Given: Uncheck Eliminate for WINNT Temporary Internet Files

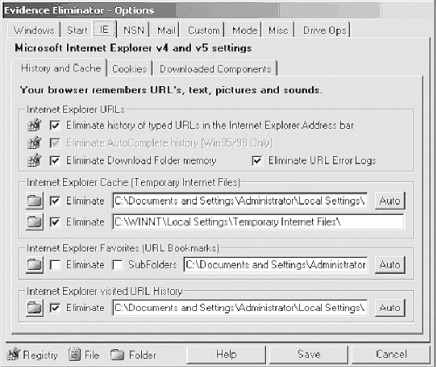Looking at the screenshot, I should [55, 222].
